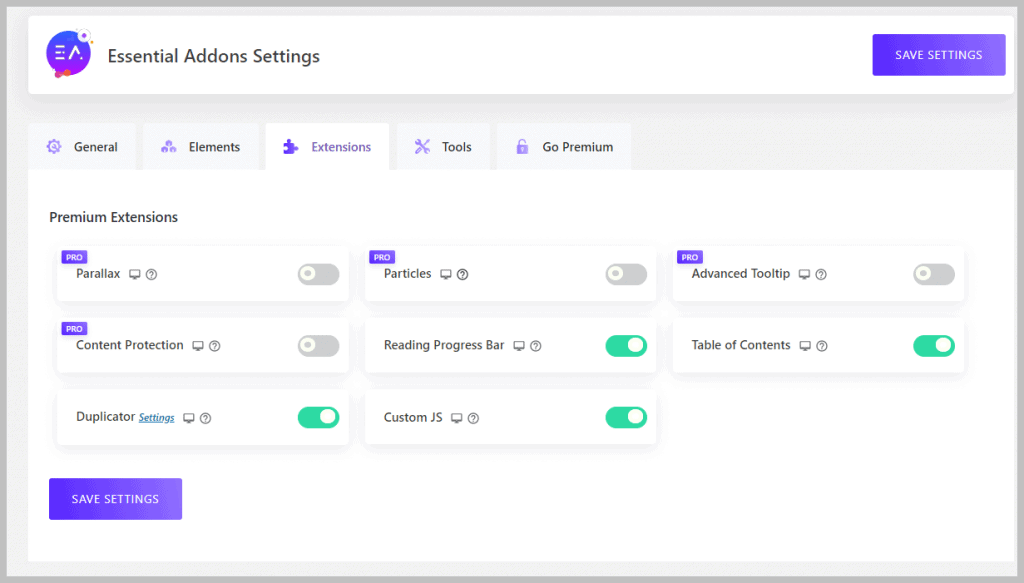Open Reading Progress Bar demo monitor icon
The width and height of the screenshot is (1024, 583).
519,346
